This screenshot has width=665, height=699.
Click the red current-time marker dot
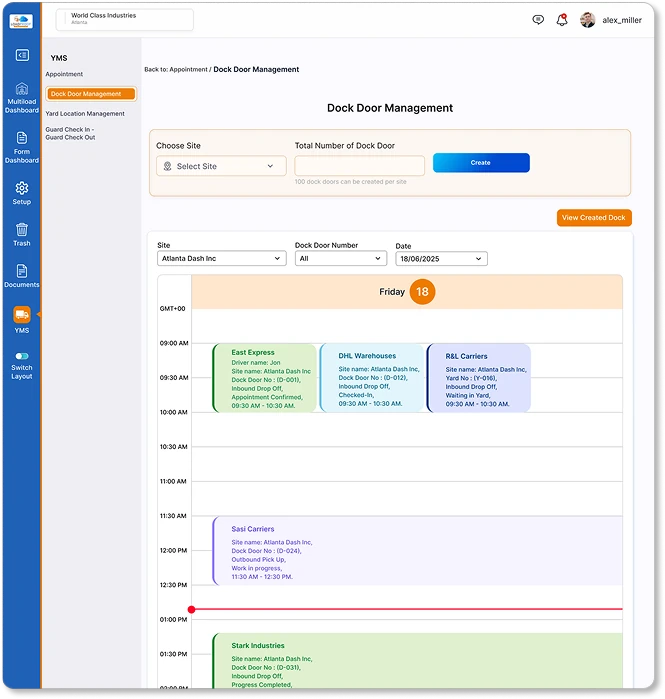(192, 609)
